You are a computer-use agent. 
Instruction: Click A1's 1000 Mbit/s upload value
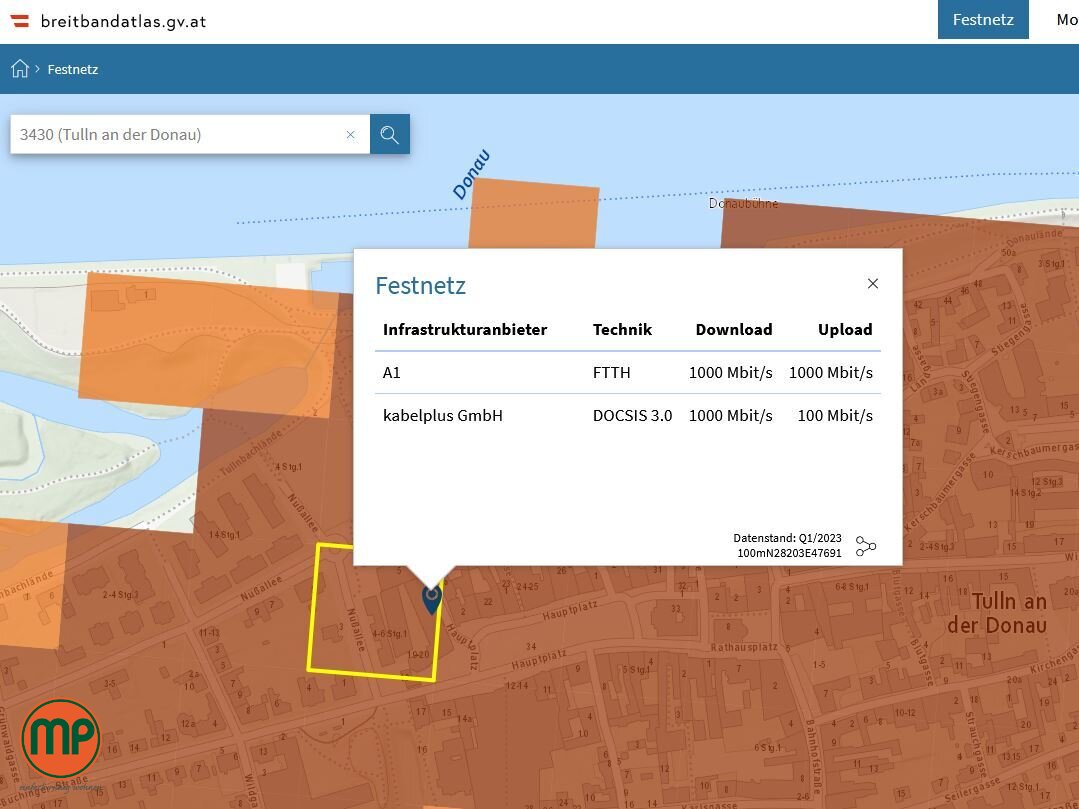(831, 373)
